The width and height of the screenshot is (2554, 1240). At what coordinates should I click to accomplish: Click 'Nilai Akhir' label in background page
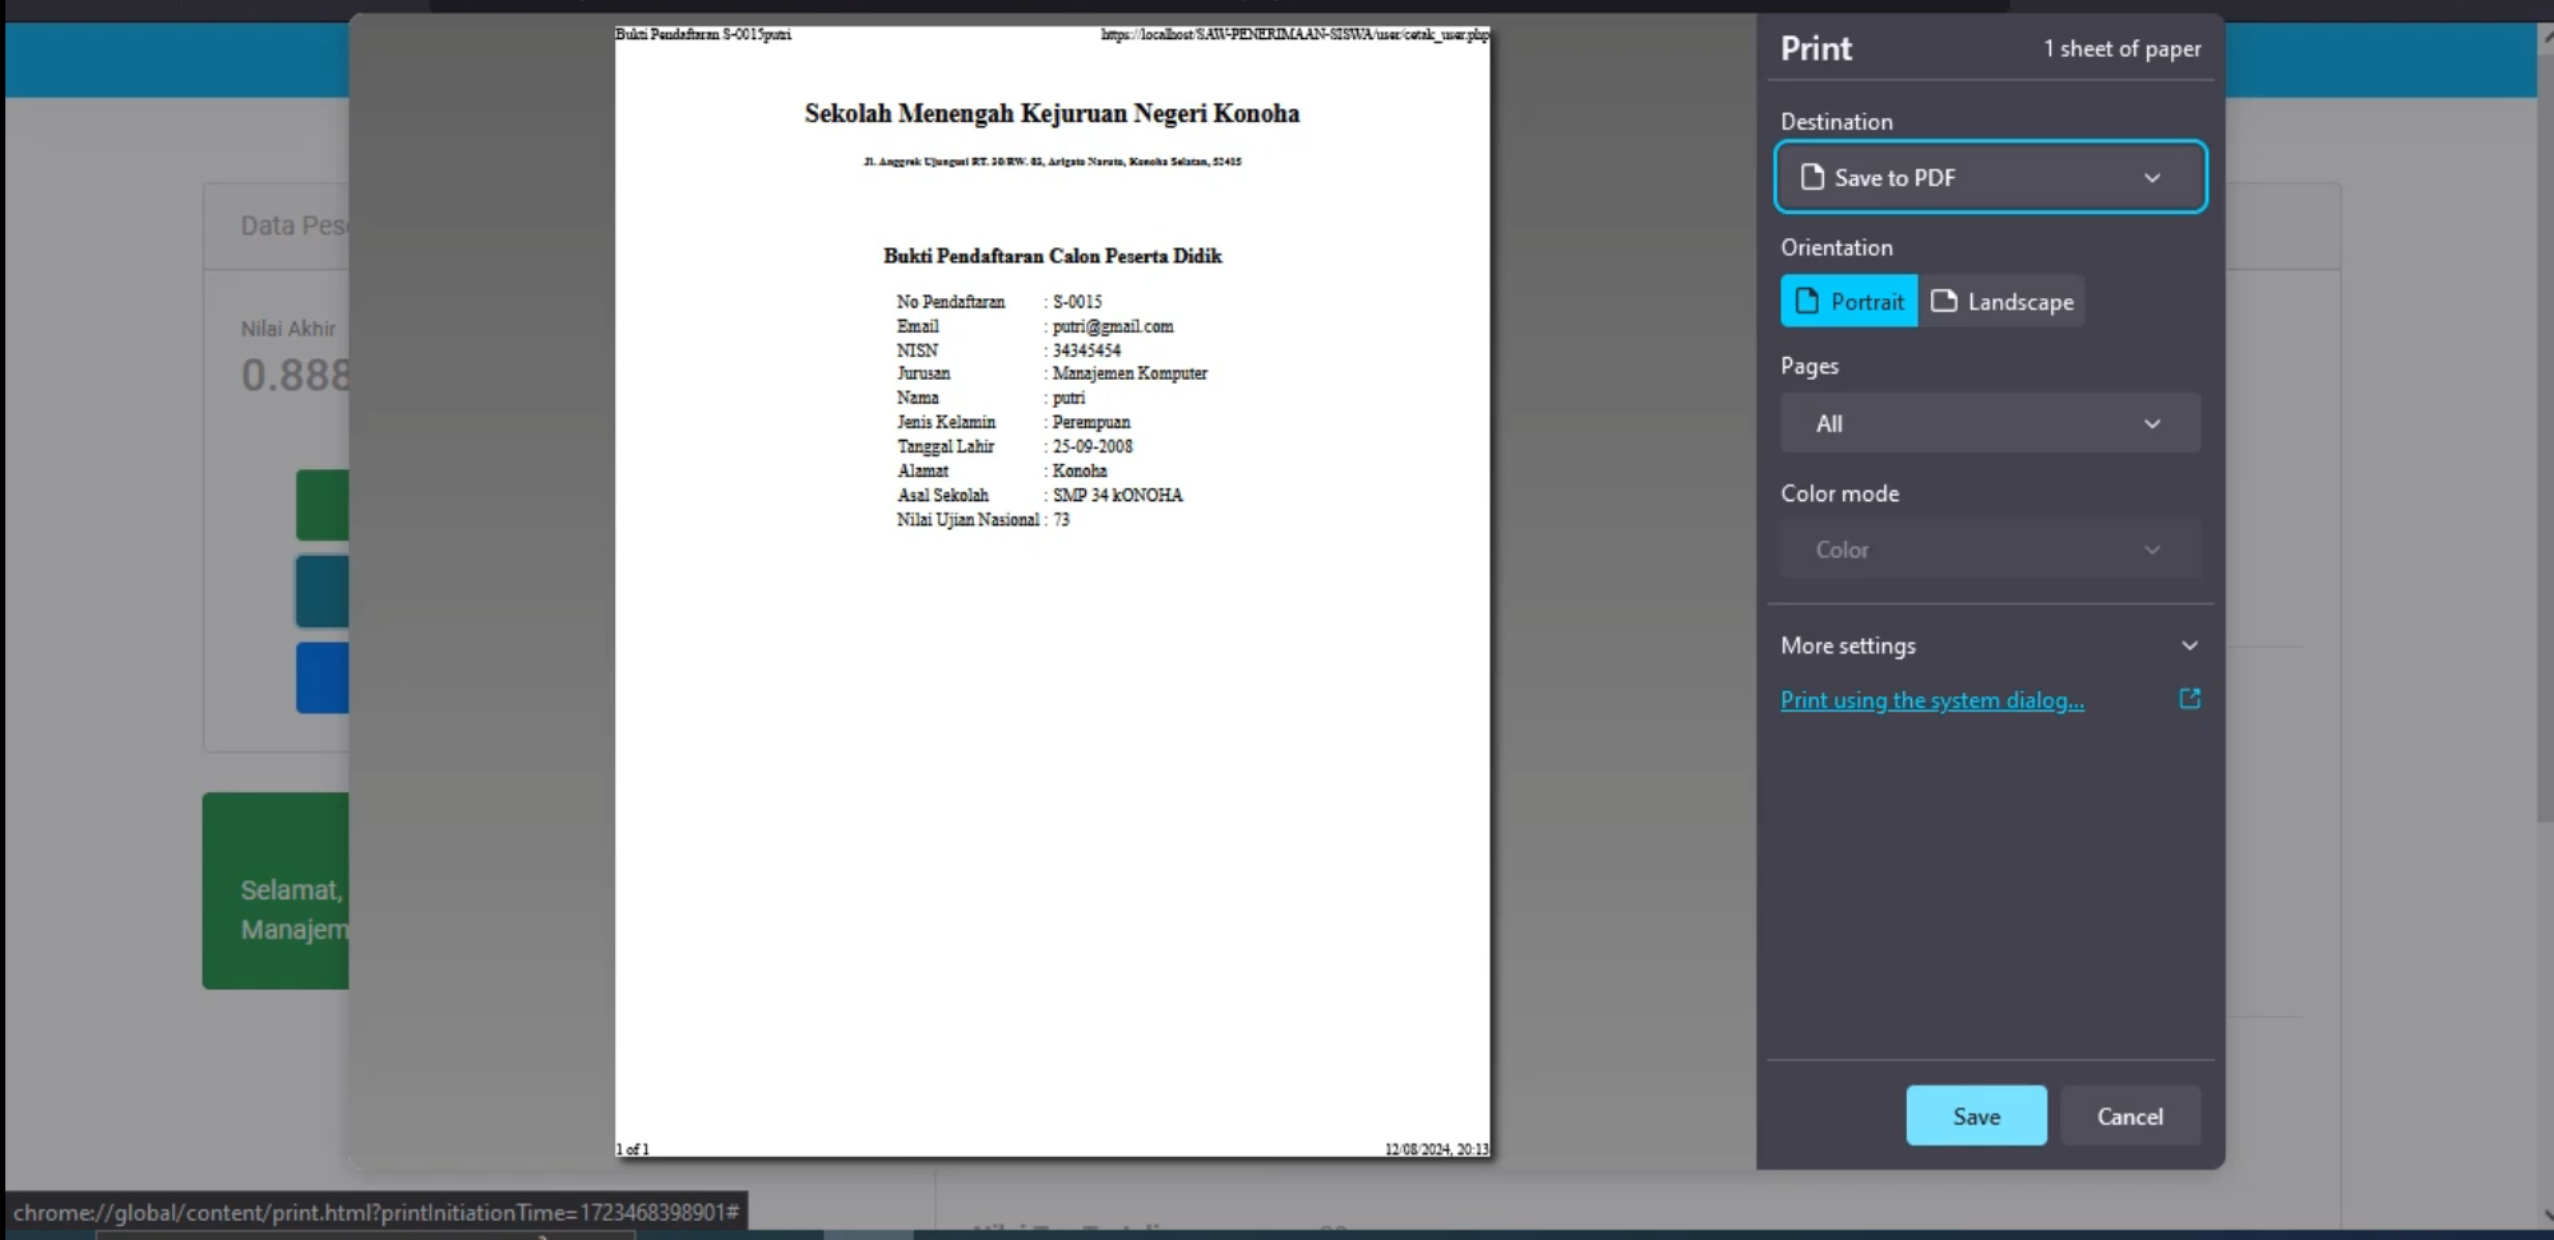click(288, 328)
